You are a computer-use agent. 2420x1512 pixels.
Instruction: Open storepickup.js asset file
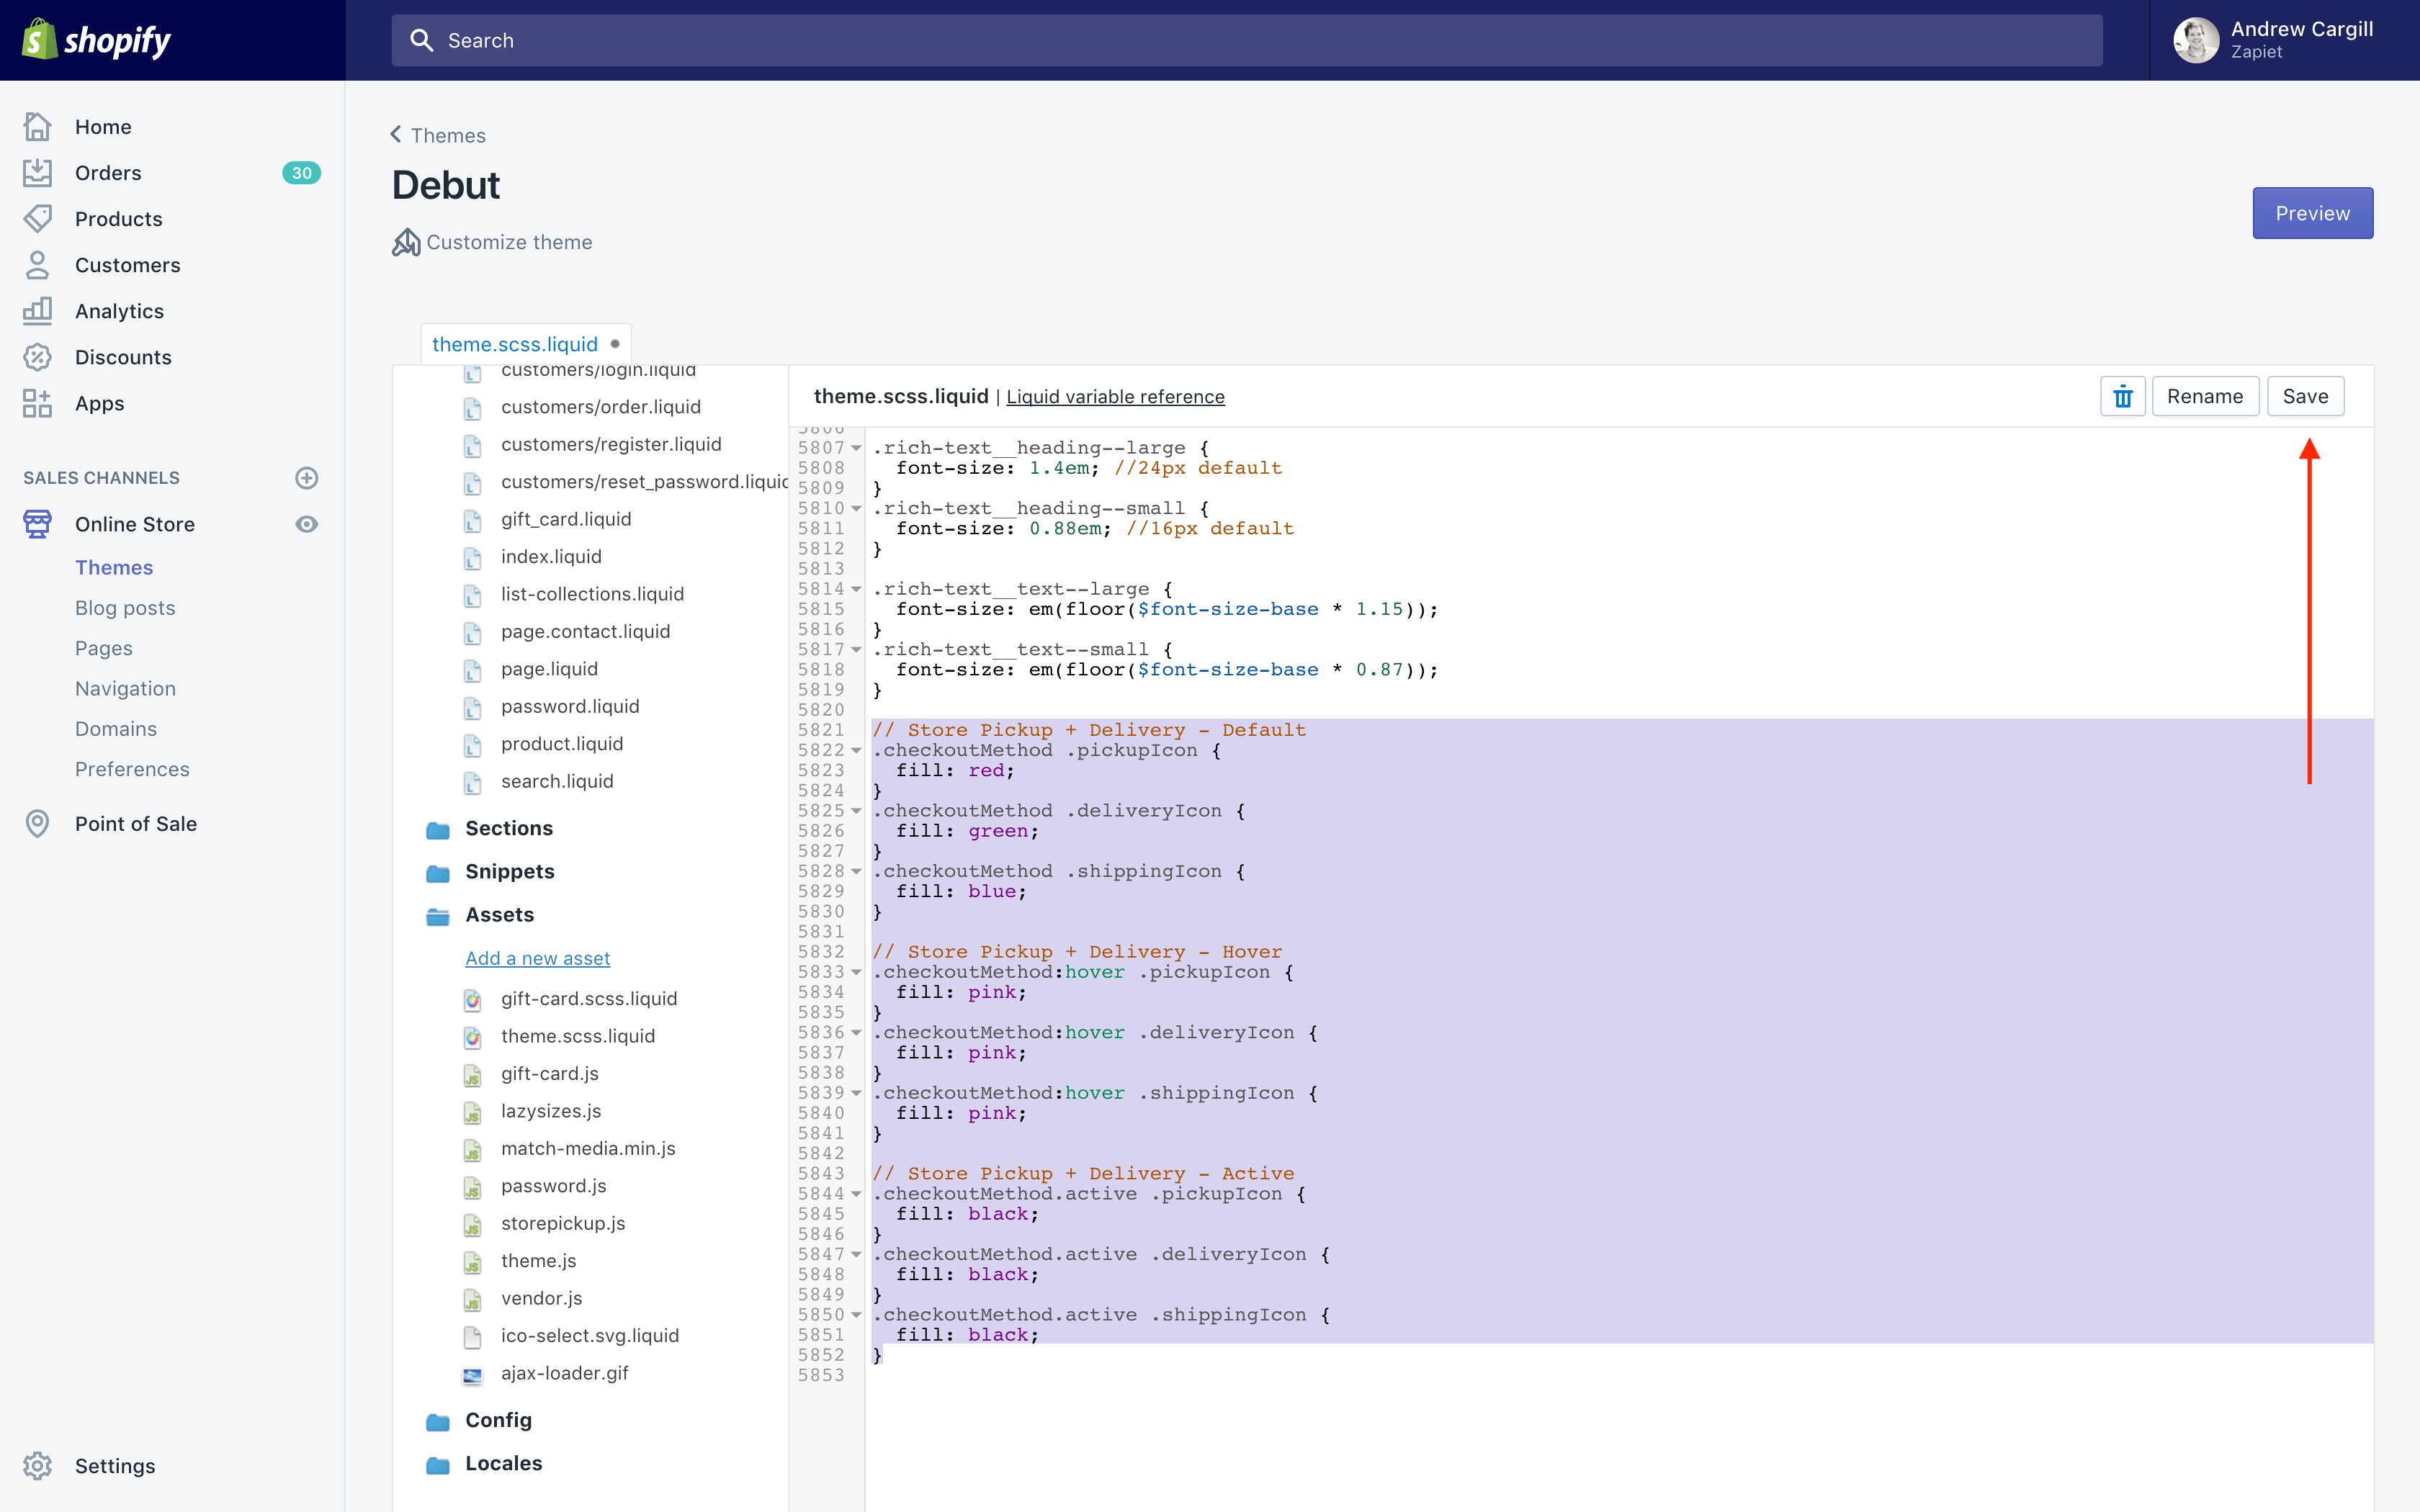pos(562,1223)
